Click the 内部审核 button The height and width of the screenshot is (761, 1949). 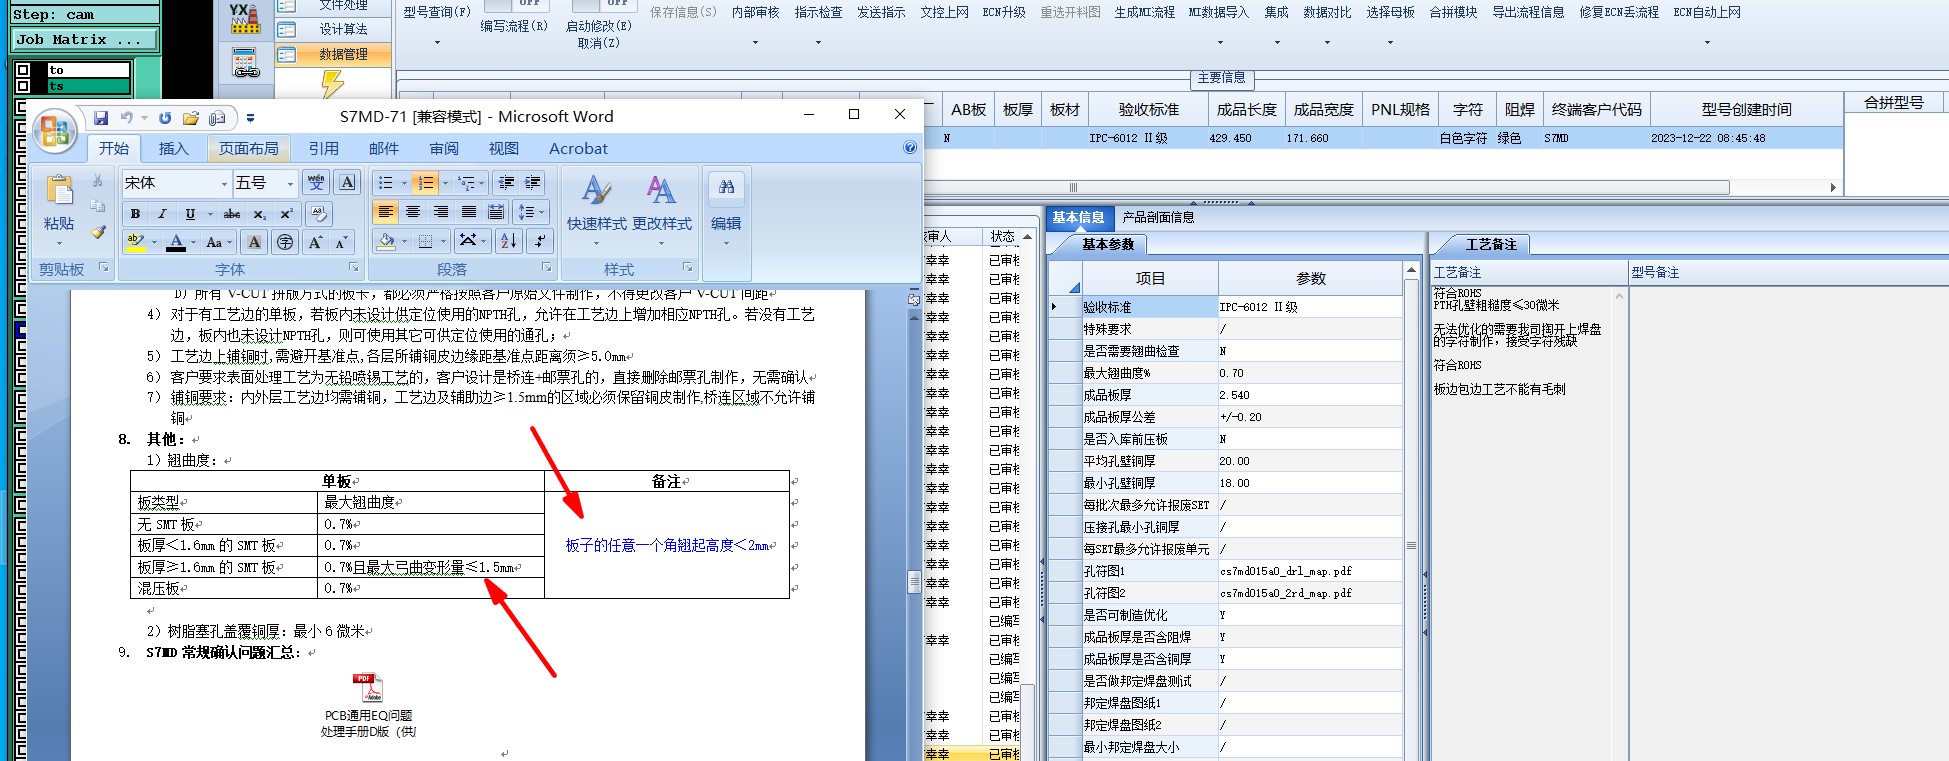(x=755, y=12)
